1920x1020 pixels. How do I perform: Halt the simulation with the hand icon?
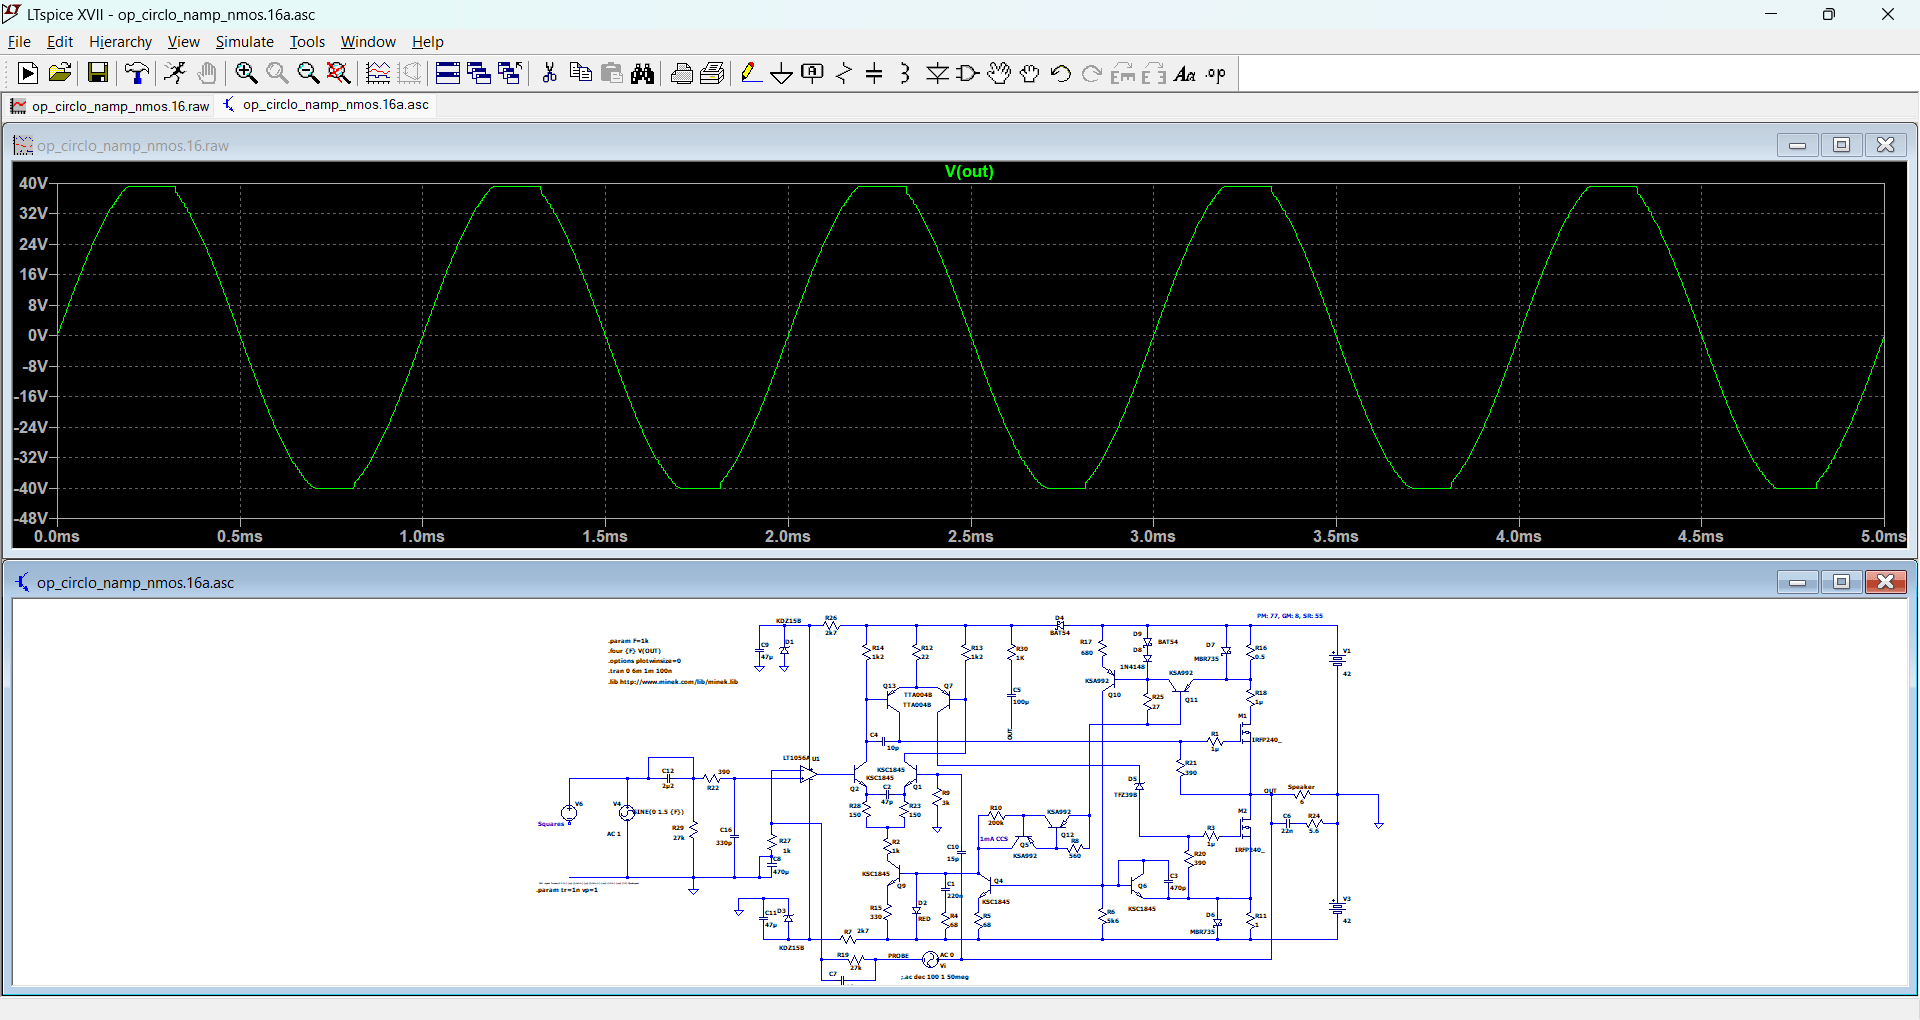207,73
